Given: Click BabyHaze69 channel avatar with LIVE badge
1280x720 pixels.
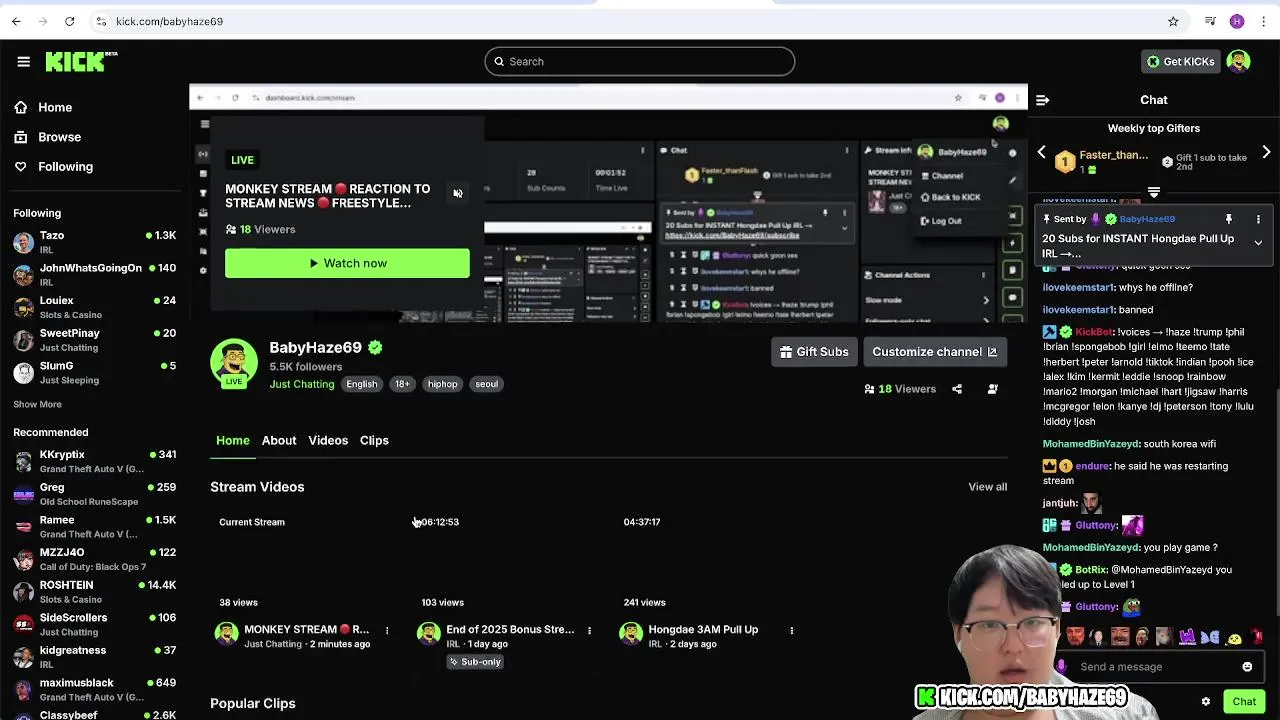Looking at the screenshot, I should [x=234, y=362].
